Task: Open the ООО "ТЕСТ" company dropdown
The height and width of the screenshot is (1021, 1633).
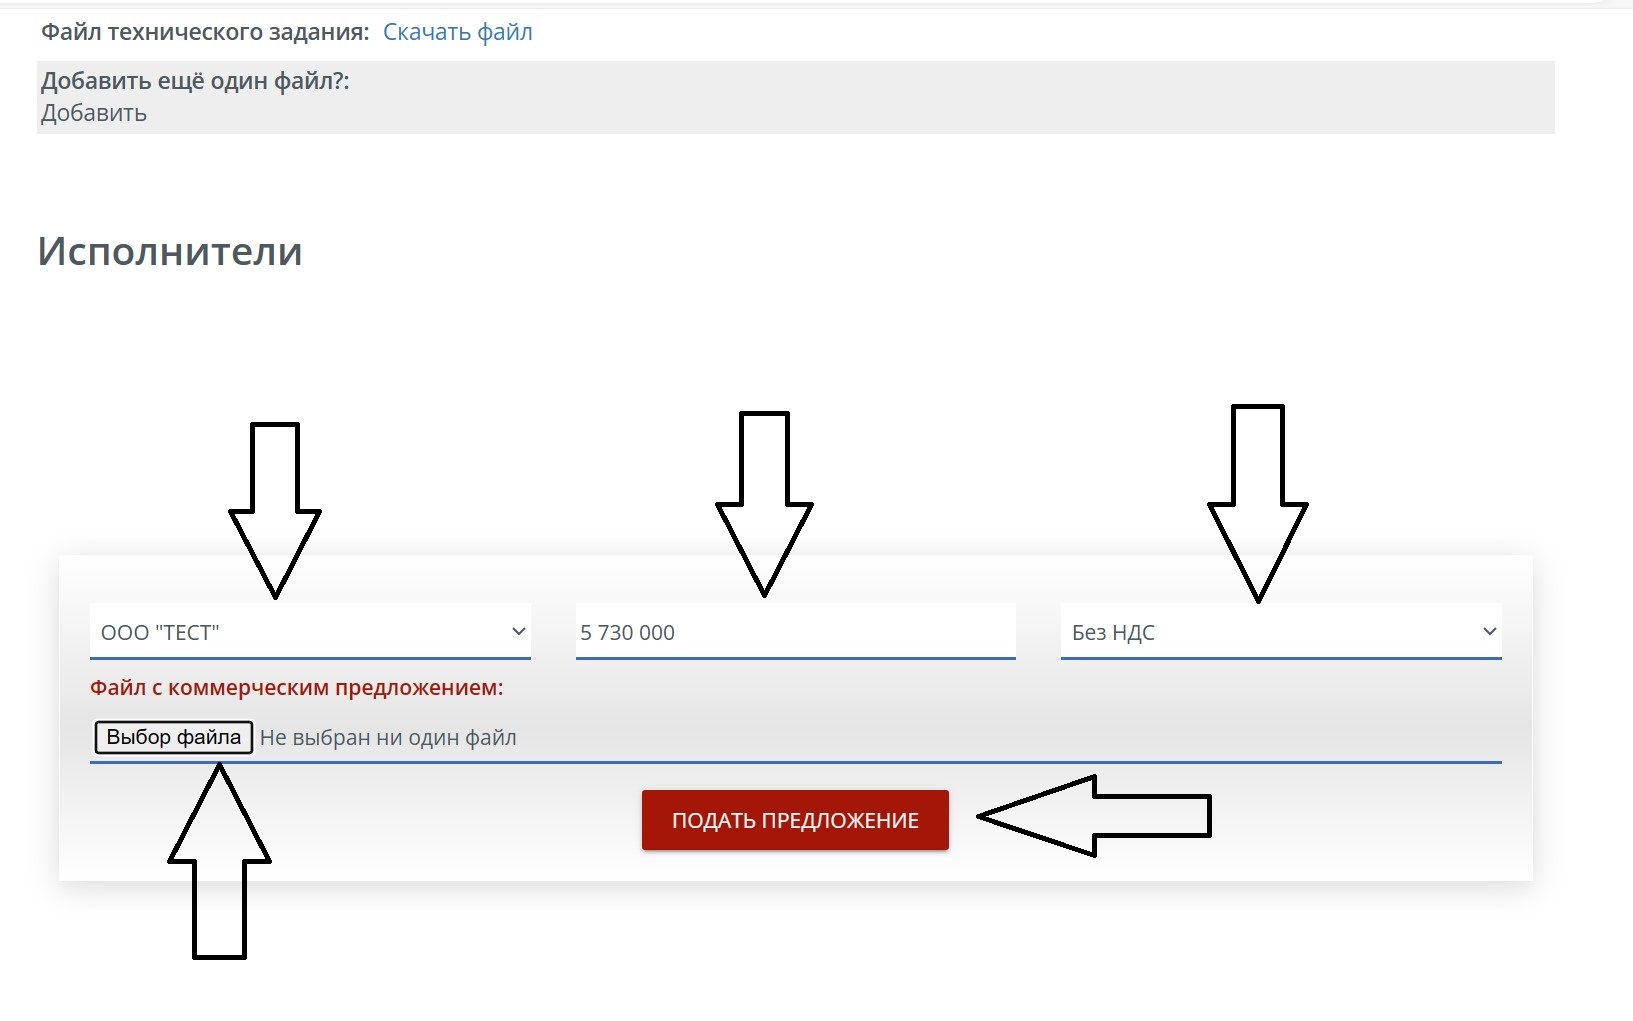Action: click(300, 632)
